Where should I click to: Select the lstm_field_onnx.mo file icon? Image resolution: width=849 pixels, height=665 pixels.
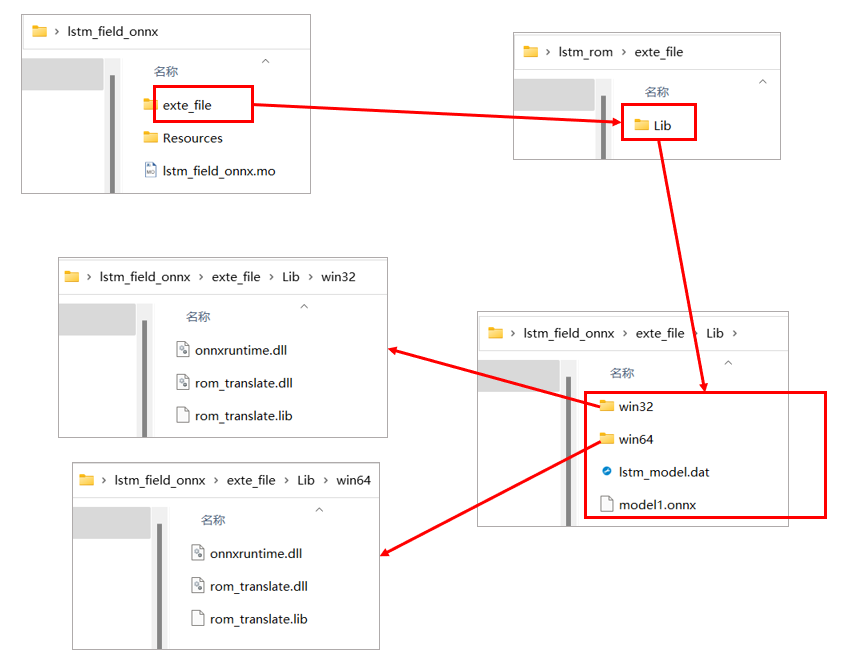tap(150, 171)
